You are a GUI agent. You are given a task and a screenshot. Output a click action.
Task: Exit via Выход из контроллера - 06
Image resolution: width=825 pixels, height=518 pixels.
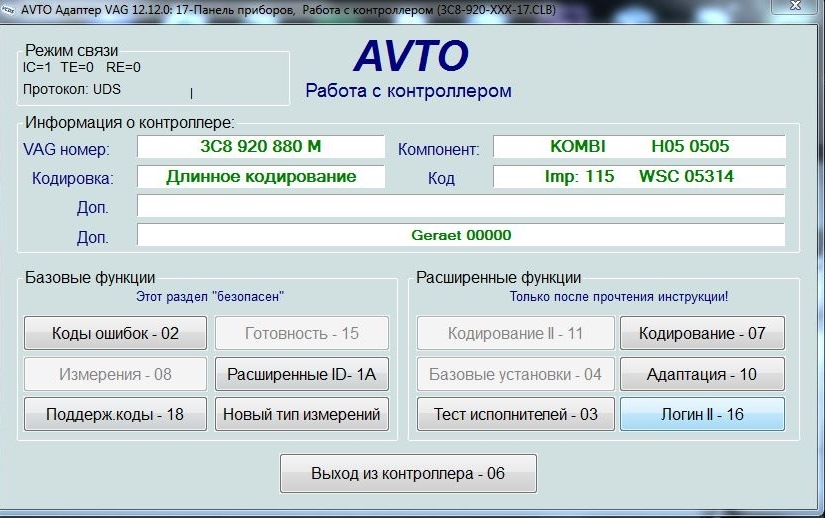click(x=408, y=473)
